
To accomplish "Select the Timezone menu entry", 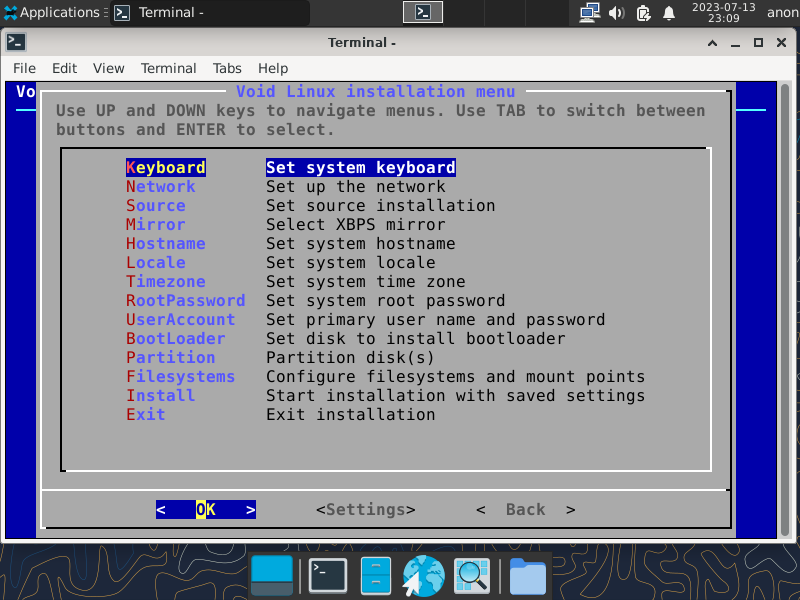I will tap(166, 282).
